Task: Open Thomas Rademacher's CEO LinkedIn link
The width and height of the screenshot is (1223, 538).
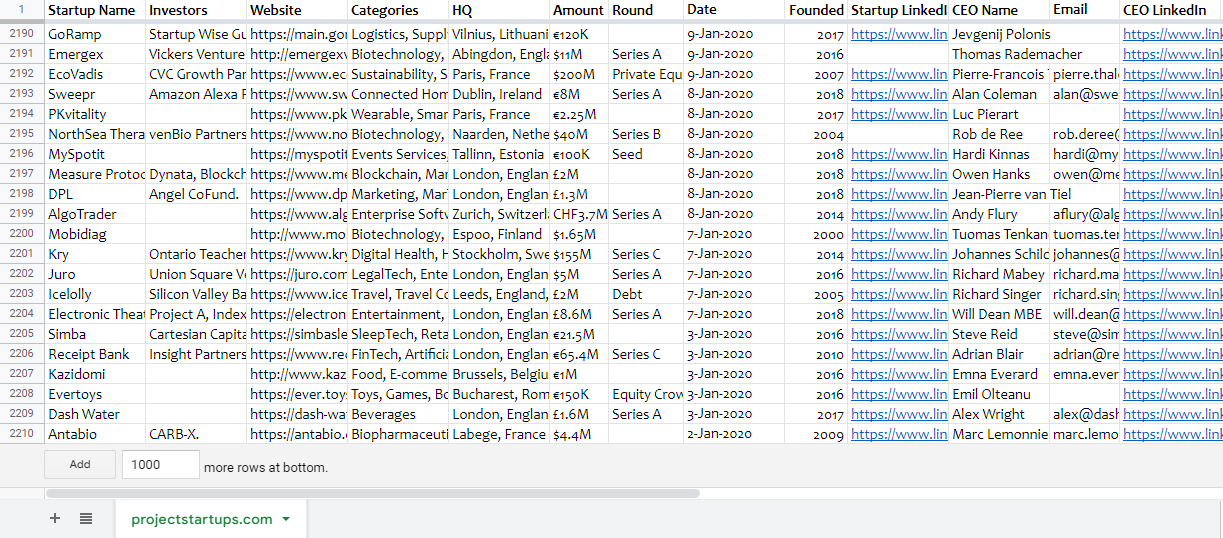Action: click(x=1172, y=54)
